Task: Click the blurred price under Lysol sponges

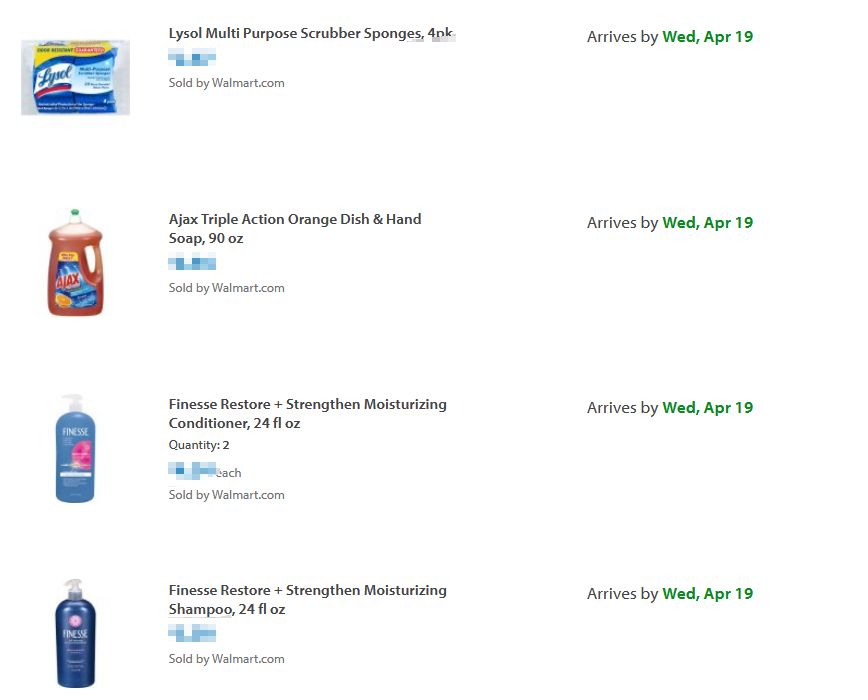Action: [x=192, y=58]
